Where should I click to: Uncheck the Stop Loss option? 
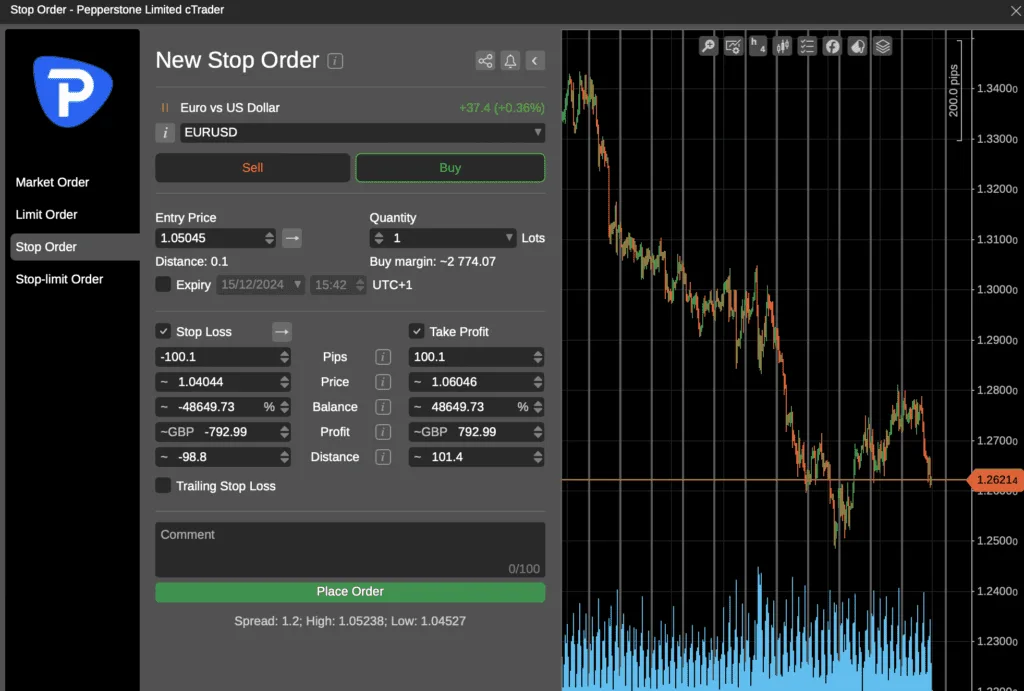point(163,331)
